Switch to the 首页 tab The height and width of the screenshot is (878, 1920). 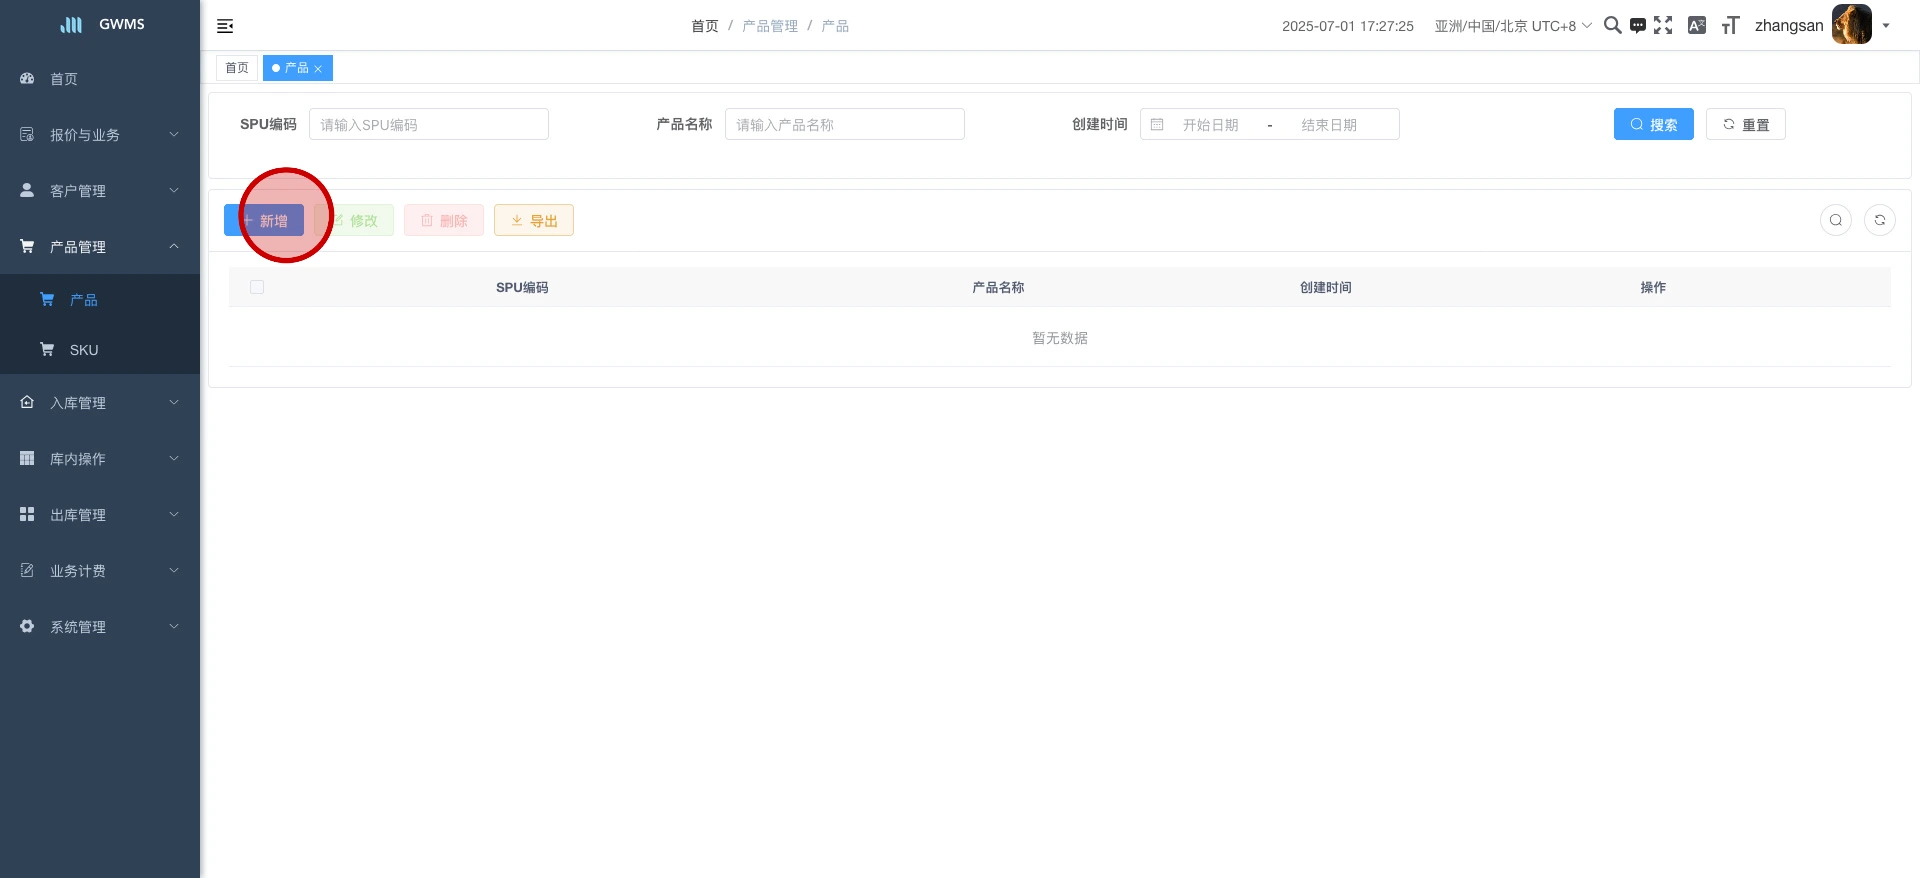click(237, 68)
